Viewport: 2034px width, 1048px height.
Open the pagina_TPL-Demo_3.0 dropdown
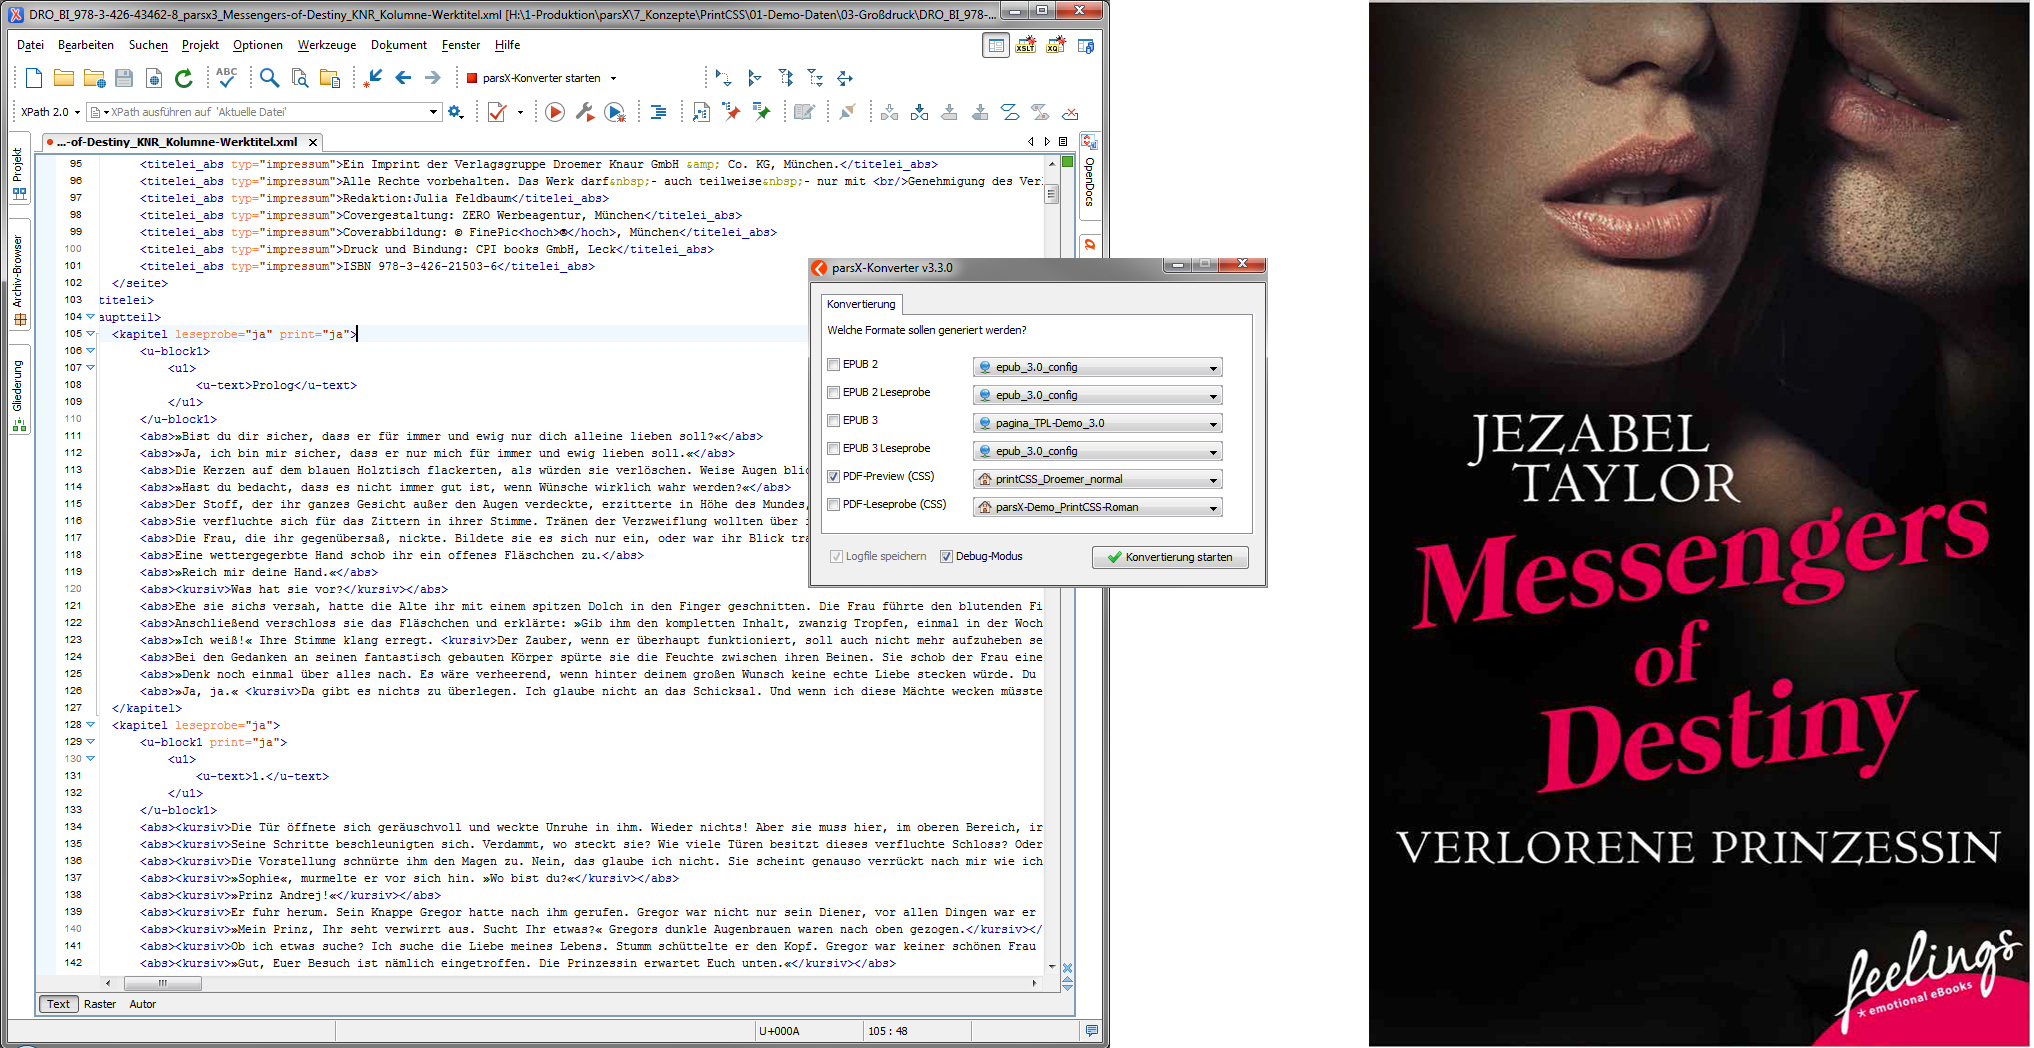tap(1097, 423)
